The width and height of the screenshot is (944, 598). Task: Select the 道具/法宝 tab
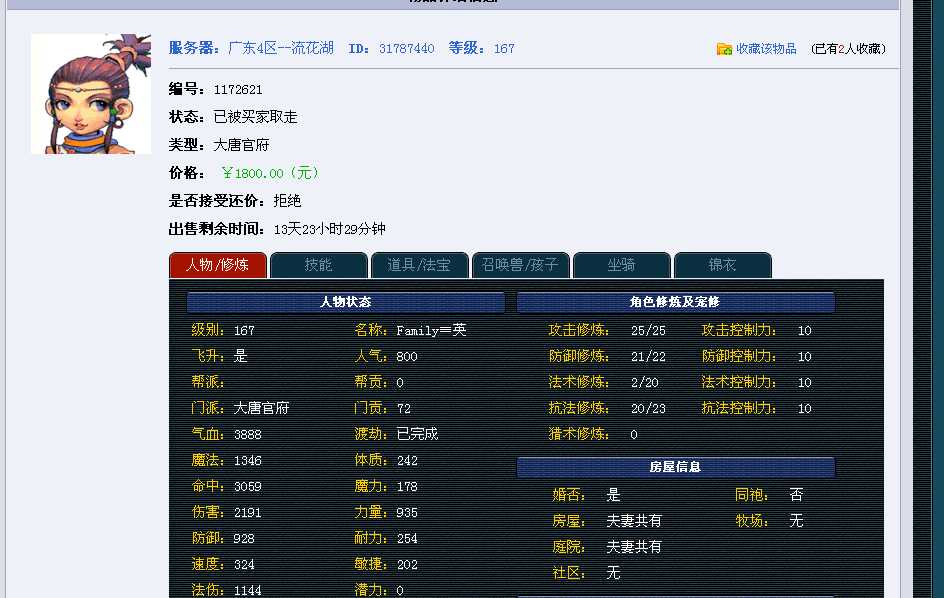pos(419,265)
